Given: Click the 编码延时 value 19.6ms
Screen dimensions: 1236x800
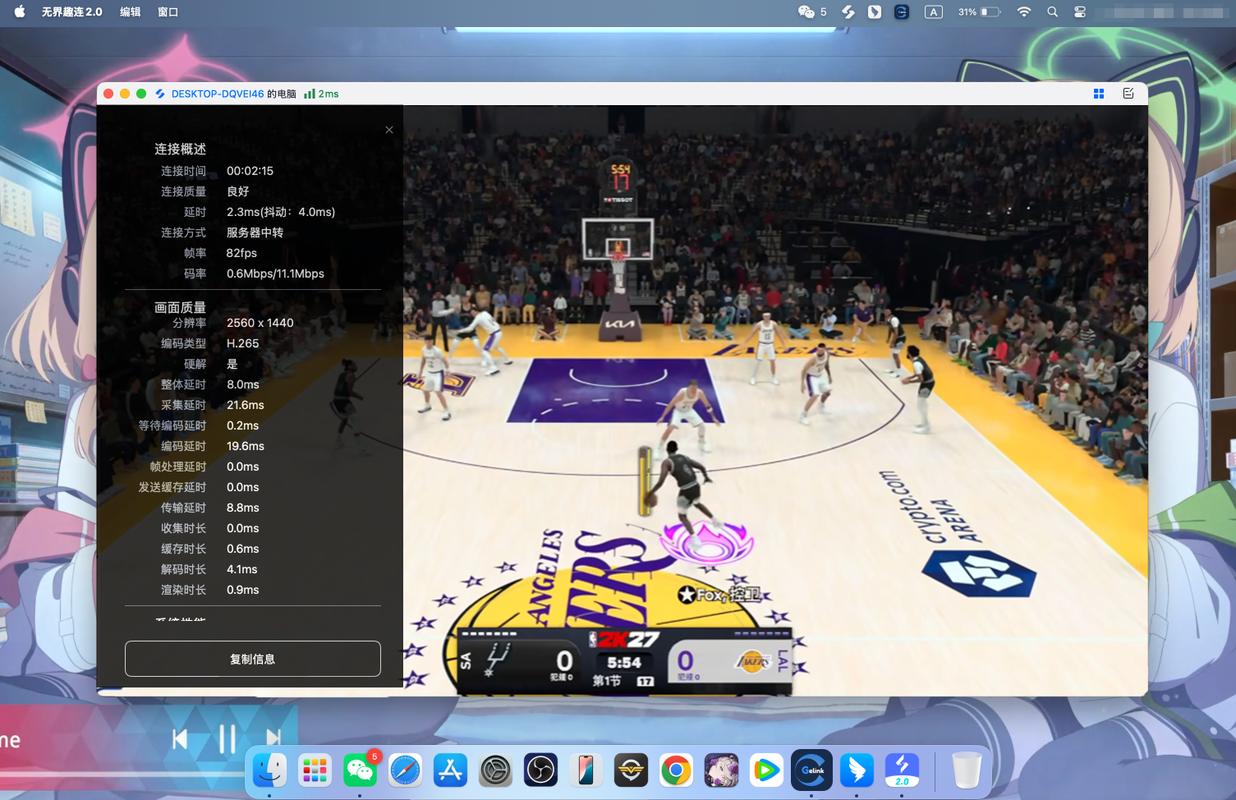Looking at the screenshot, I should 245,446.
